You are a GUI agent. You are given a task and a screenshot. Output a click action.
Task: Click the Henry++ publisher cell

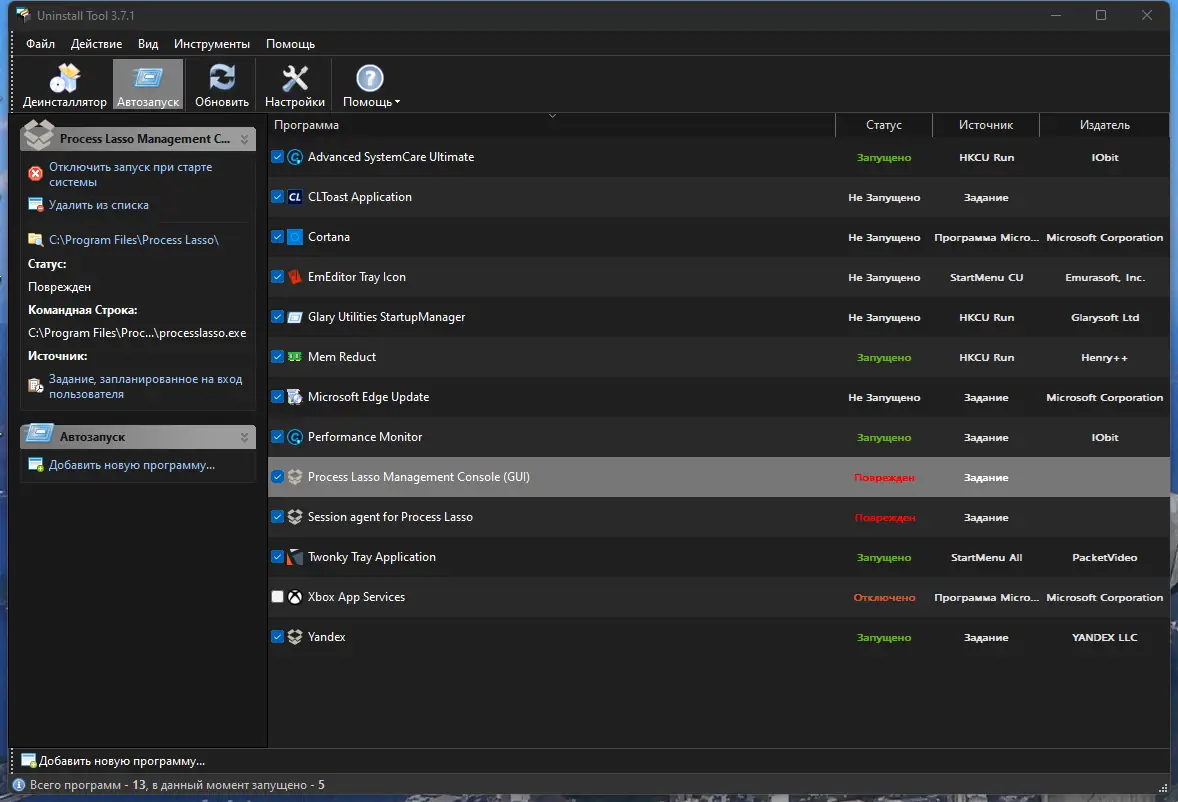coord(1104,357)
